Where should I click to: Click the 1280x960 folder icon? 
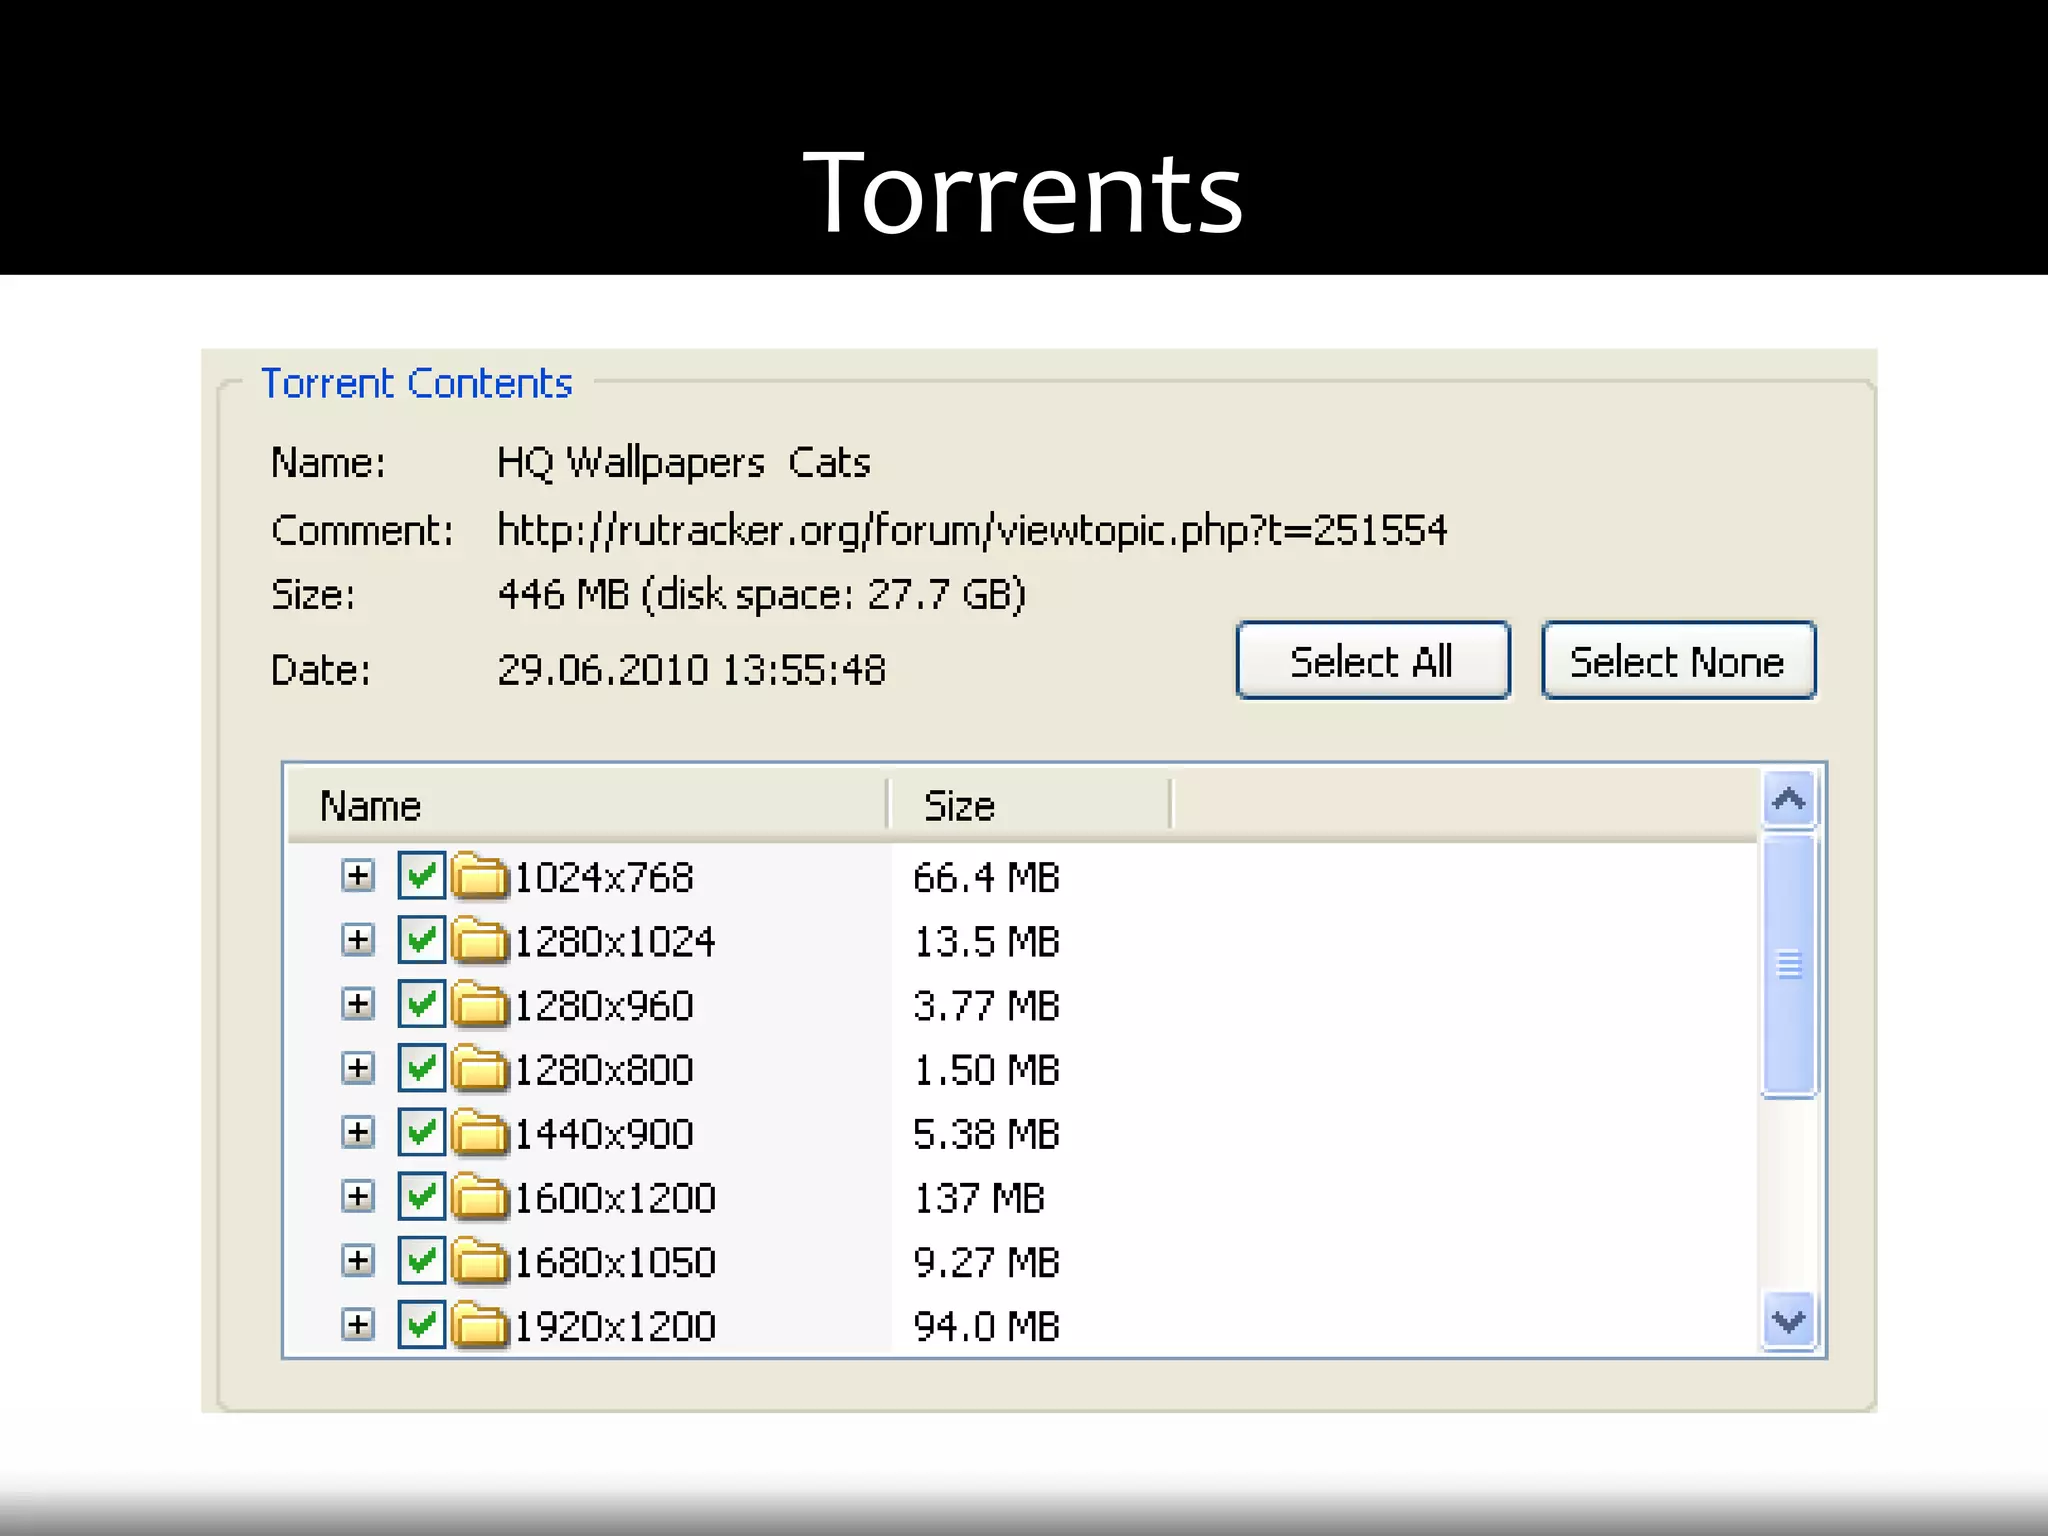pos(480,1005)
